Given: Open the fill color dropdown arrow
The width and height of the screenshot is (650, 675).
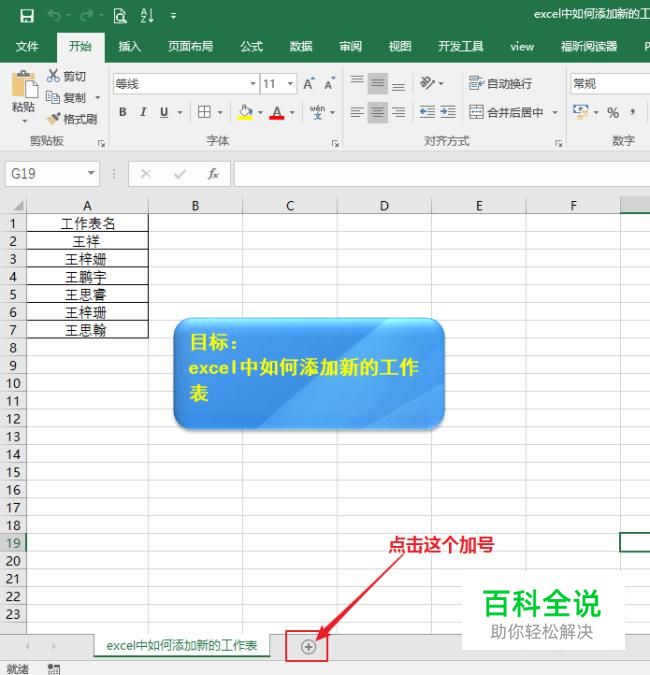Looking at the screenshot, I should (260, 113).
